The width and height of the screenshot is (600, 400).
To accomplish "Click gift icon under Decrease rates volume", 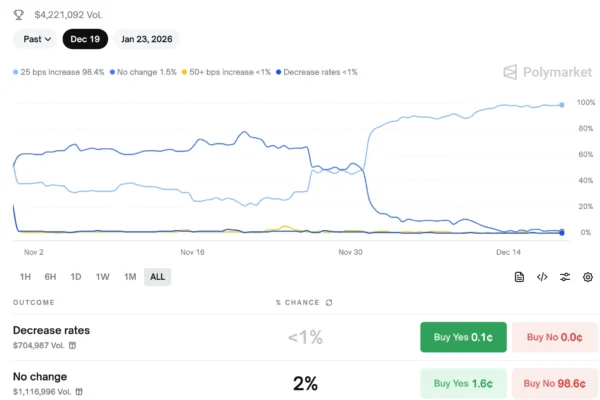I will 72,345.
